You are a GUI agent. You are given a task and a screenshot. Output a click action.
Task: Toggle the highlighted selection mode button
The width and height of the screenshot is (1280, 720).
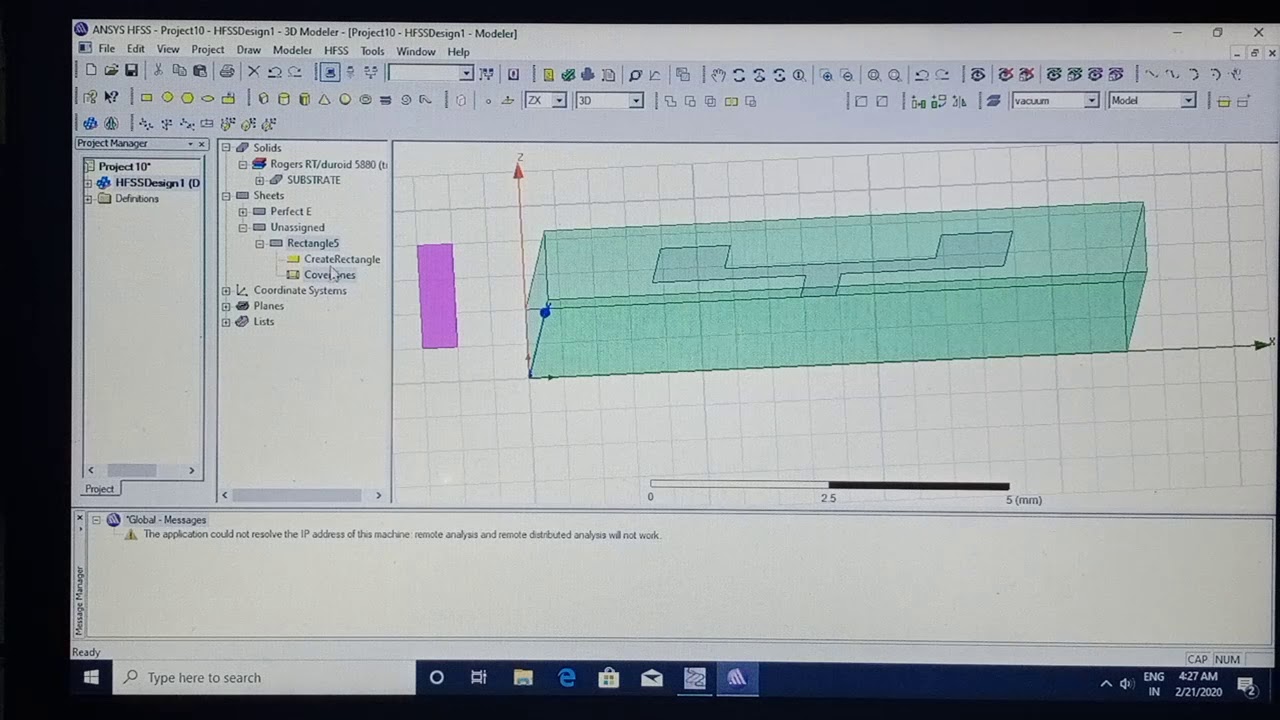coord(329,72)
